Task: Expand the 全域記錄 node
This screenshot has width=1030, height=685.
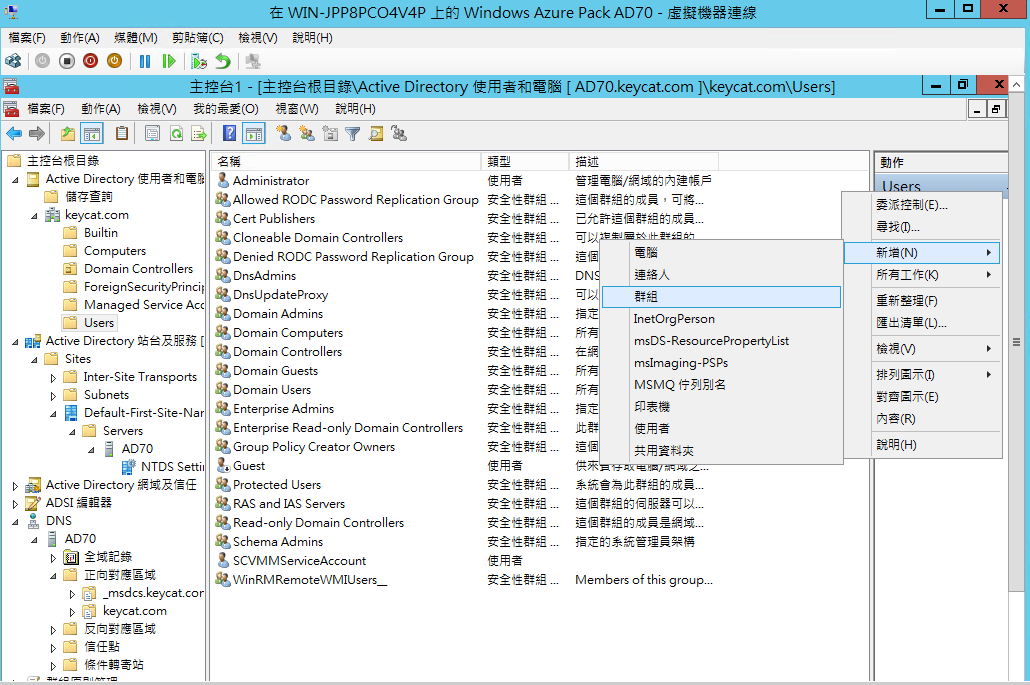Action: 53,558
